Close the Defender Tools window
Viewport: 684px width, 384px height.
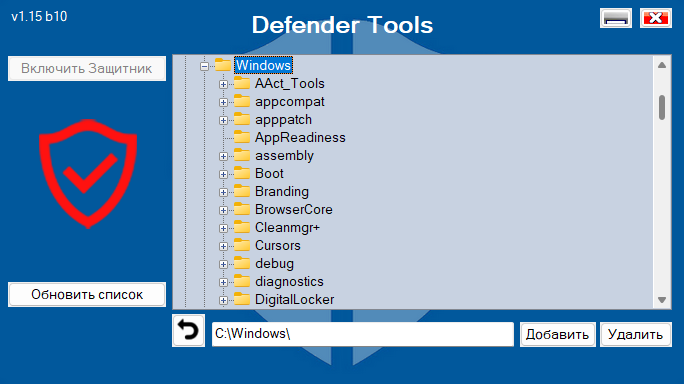pyautogui.click(x=656, y=18)
